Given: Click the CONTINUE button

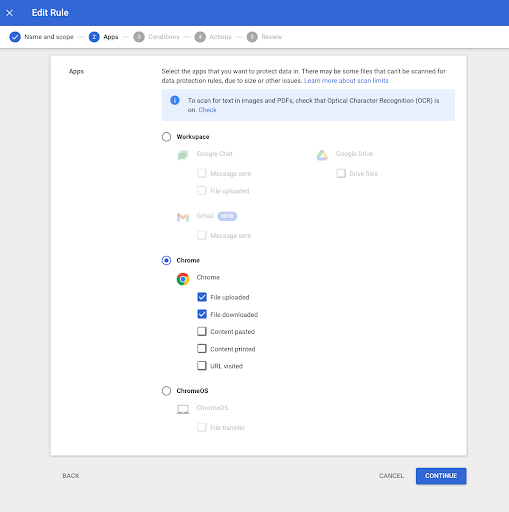Looking at the screenshot, I should [x=441, y=476].
